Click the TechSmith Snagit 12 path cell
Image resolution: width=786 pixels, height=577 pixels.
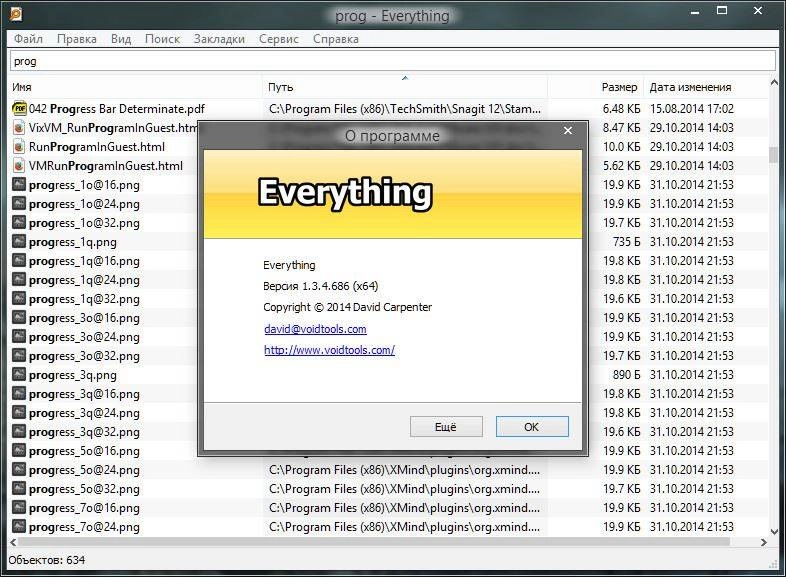pos(405,109)
